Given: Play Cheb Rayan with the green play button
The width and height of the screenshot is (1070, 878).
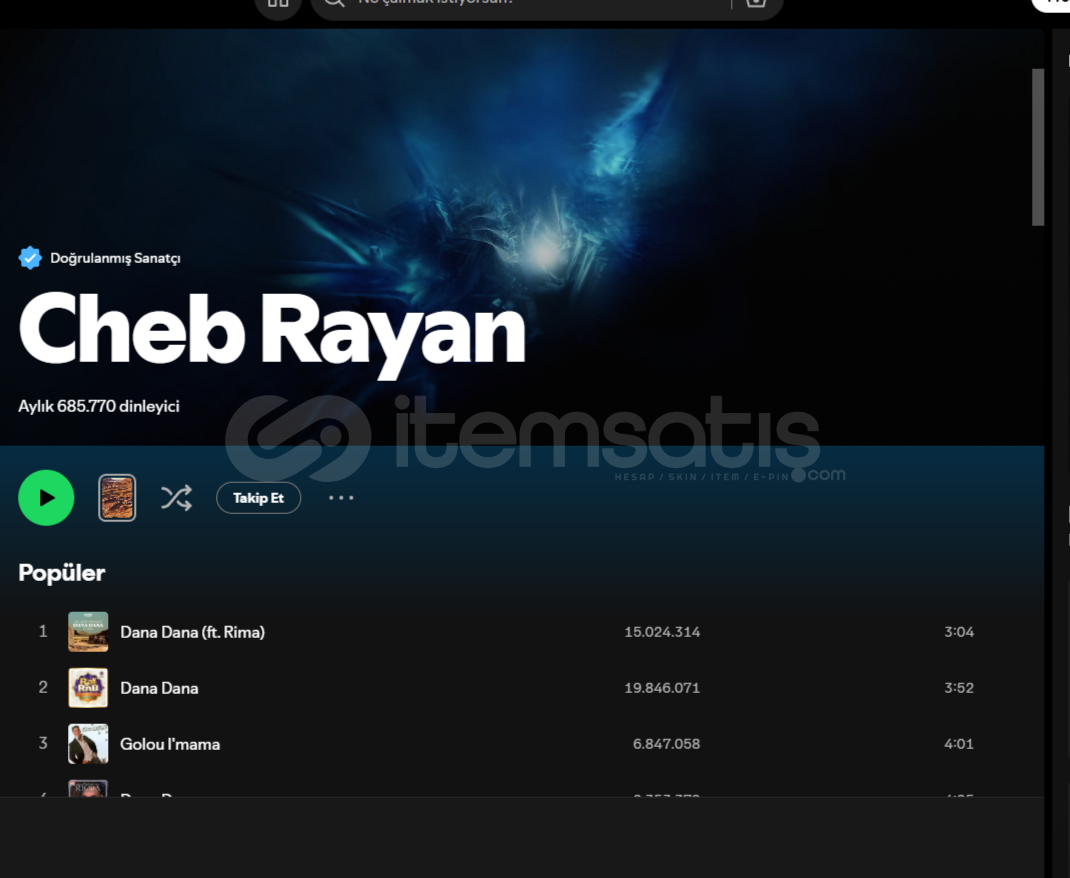Looking at the screenshot, I should click(46, 497).
